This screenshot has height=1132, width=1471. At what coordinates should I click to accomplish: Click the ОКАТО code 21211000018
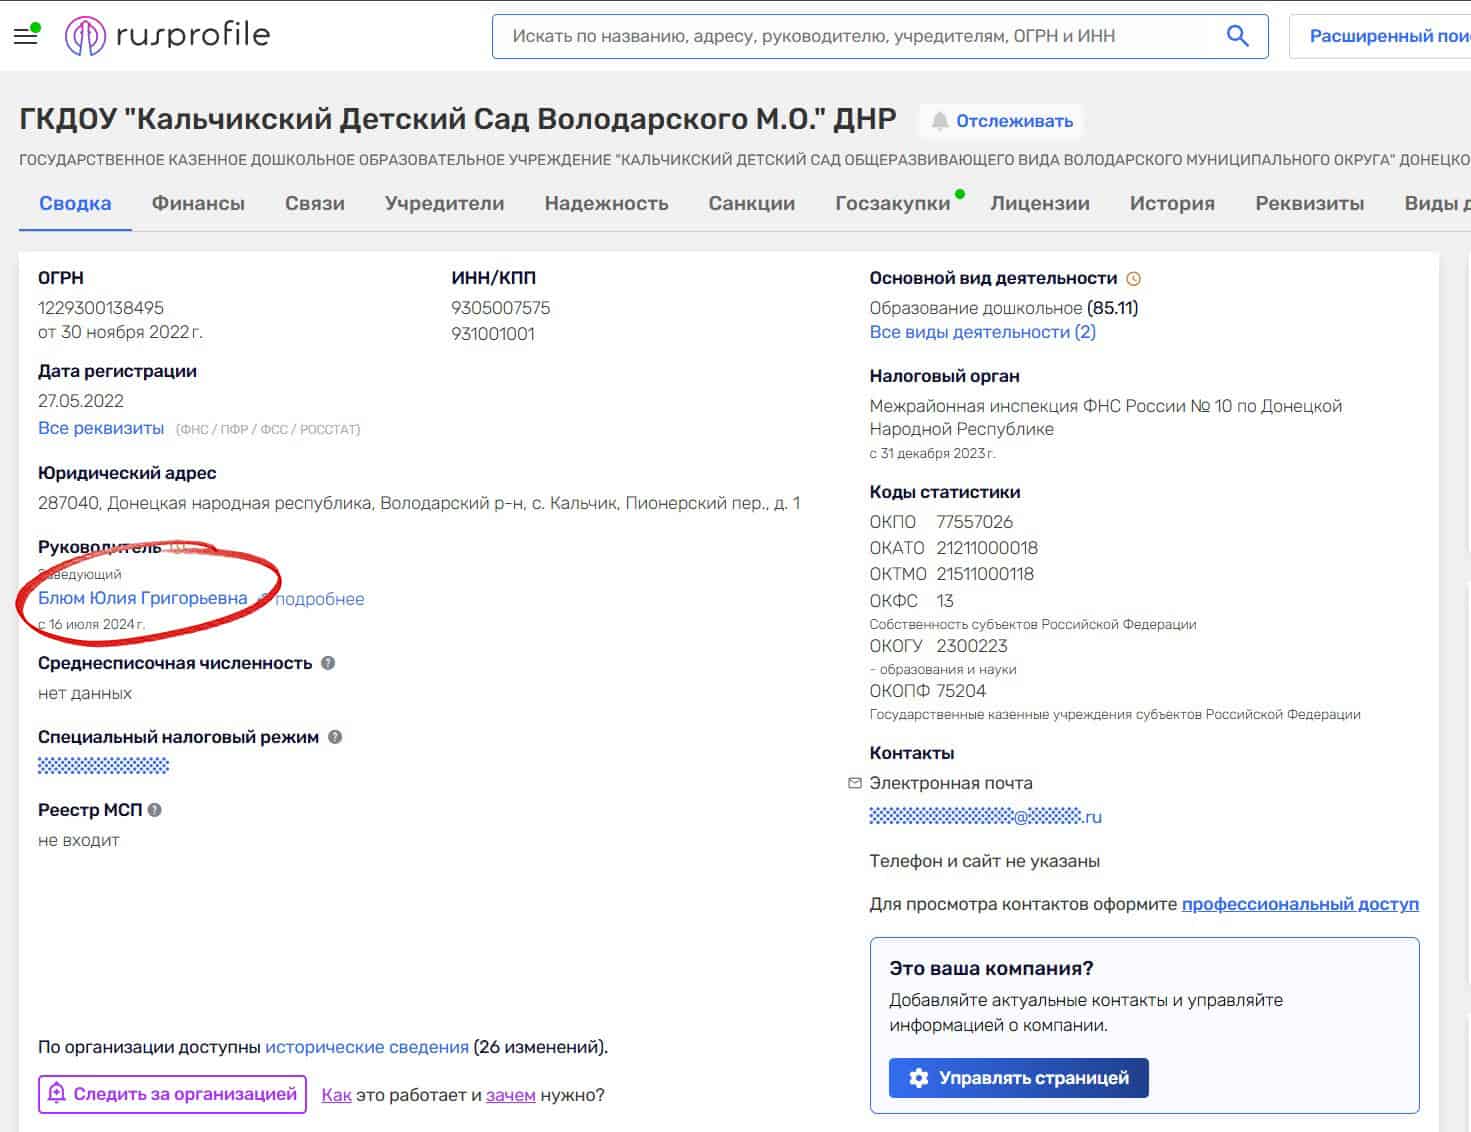pyautogui.click(x=987, y=548)
